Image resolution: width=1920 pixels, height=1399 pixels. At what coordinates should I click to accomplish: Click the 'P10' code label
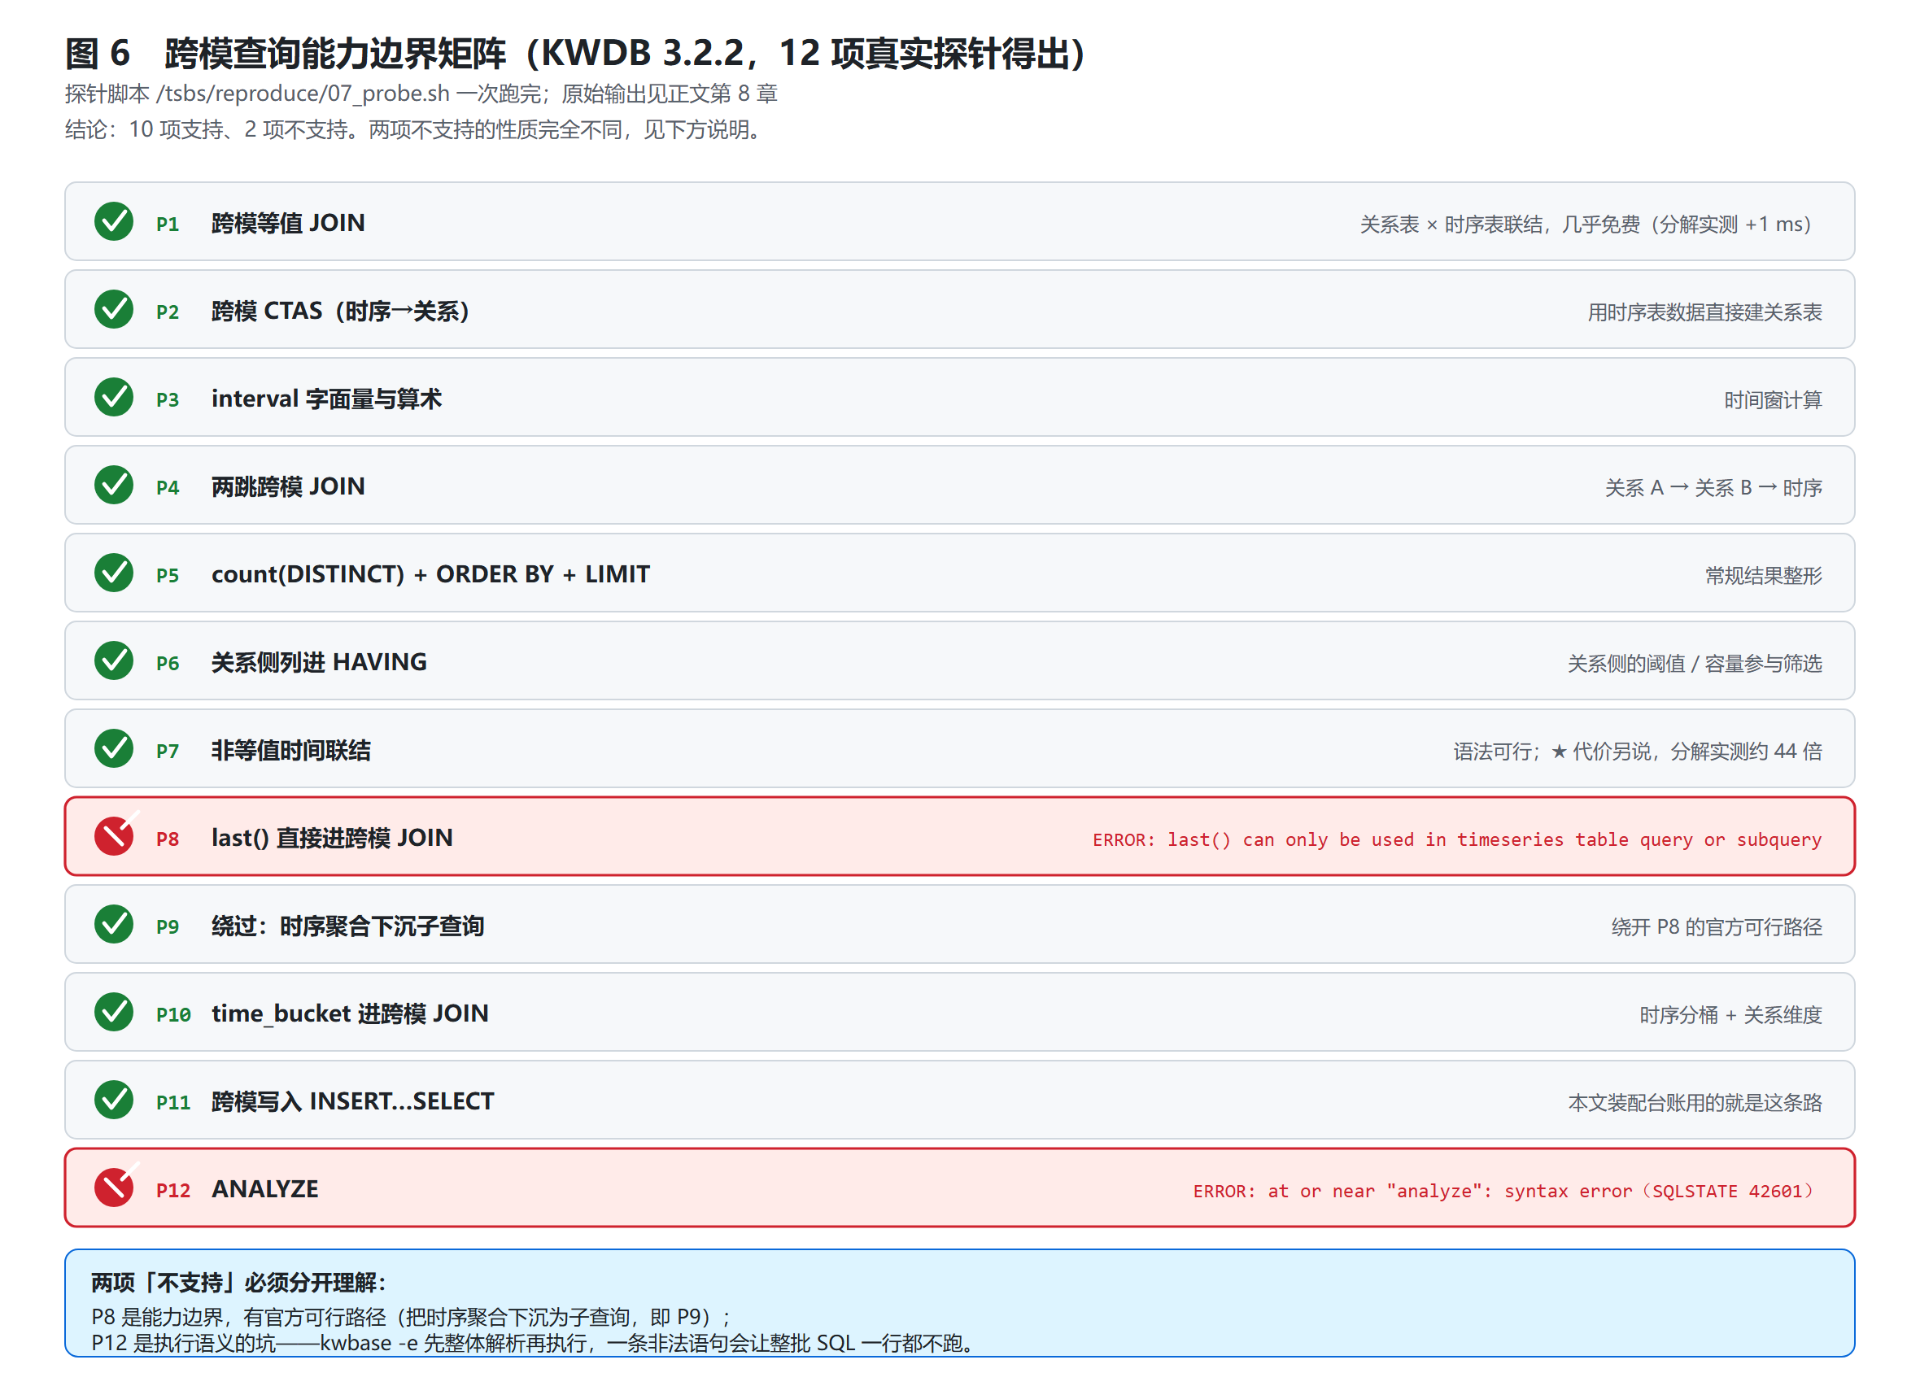coord(173,1015)
